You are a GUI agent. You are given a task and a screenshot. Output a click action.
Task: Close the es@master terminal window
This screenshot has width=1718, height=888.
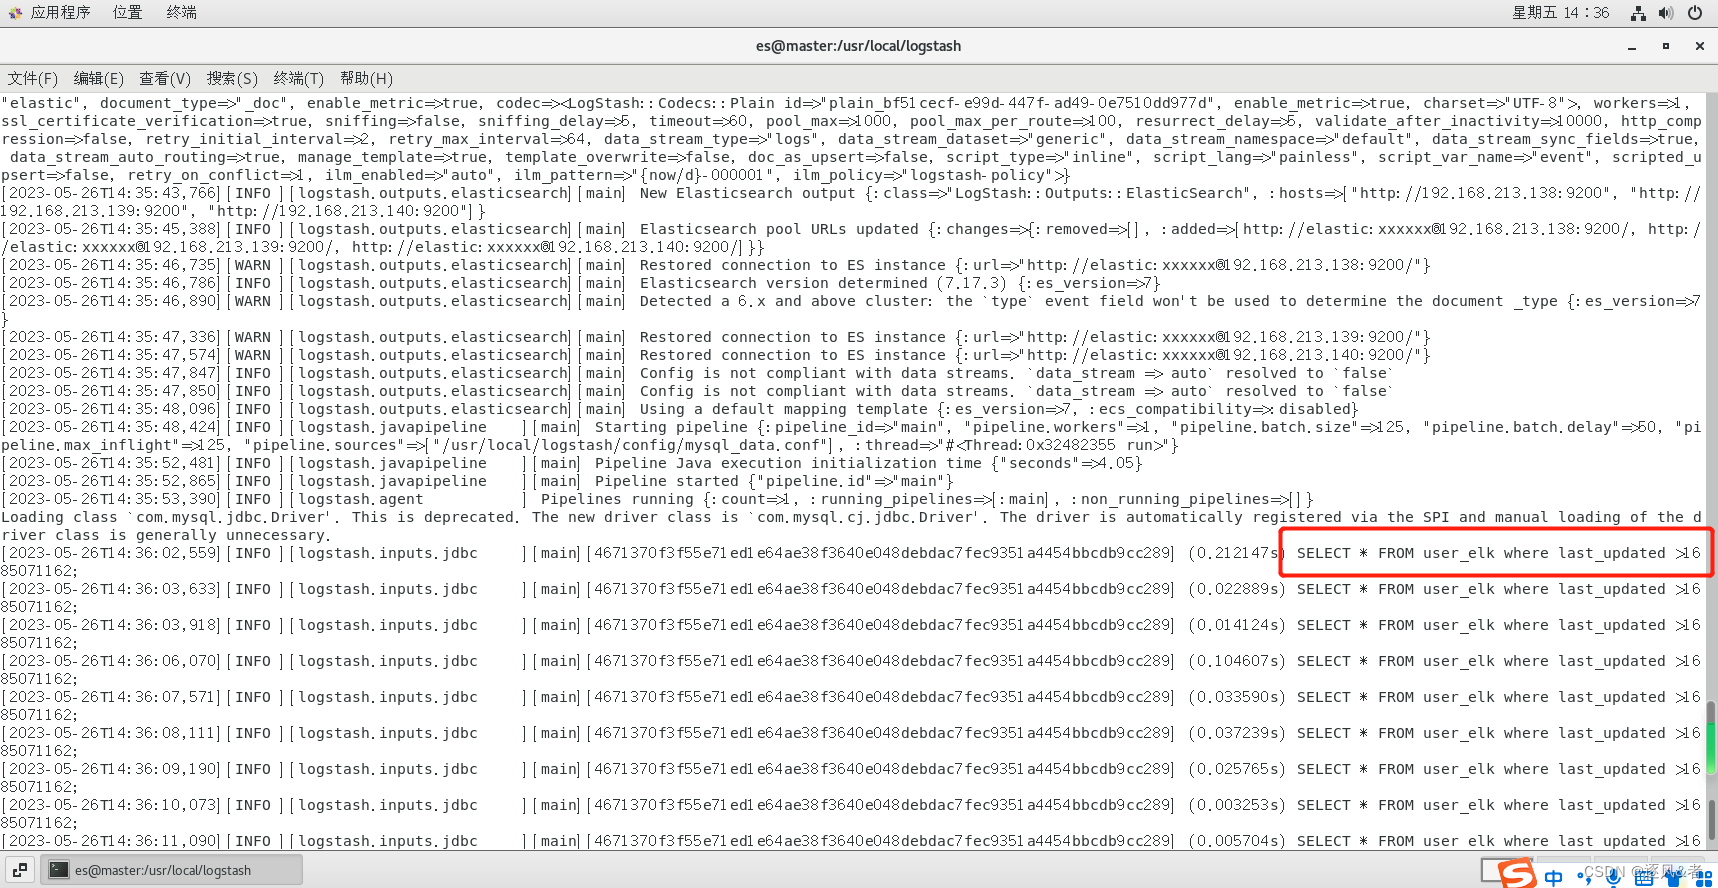[1700, 46]
